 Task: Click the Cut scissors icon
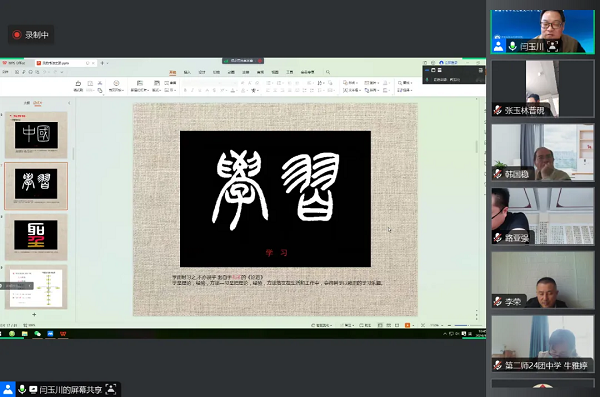click(100, 83)
